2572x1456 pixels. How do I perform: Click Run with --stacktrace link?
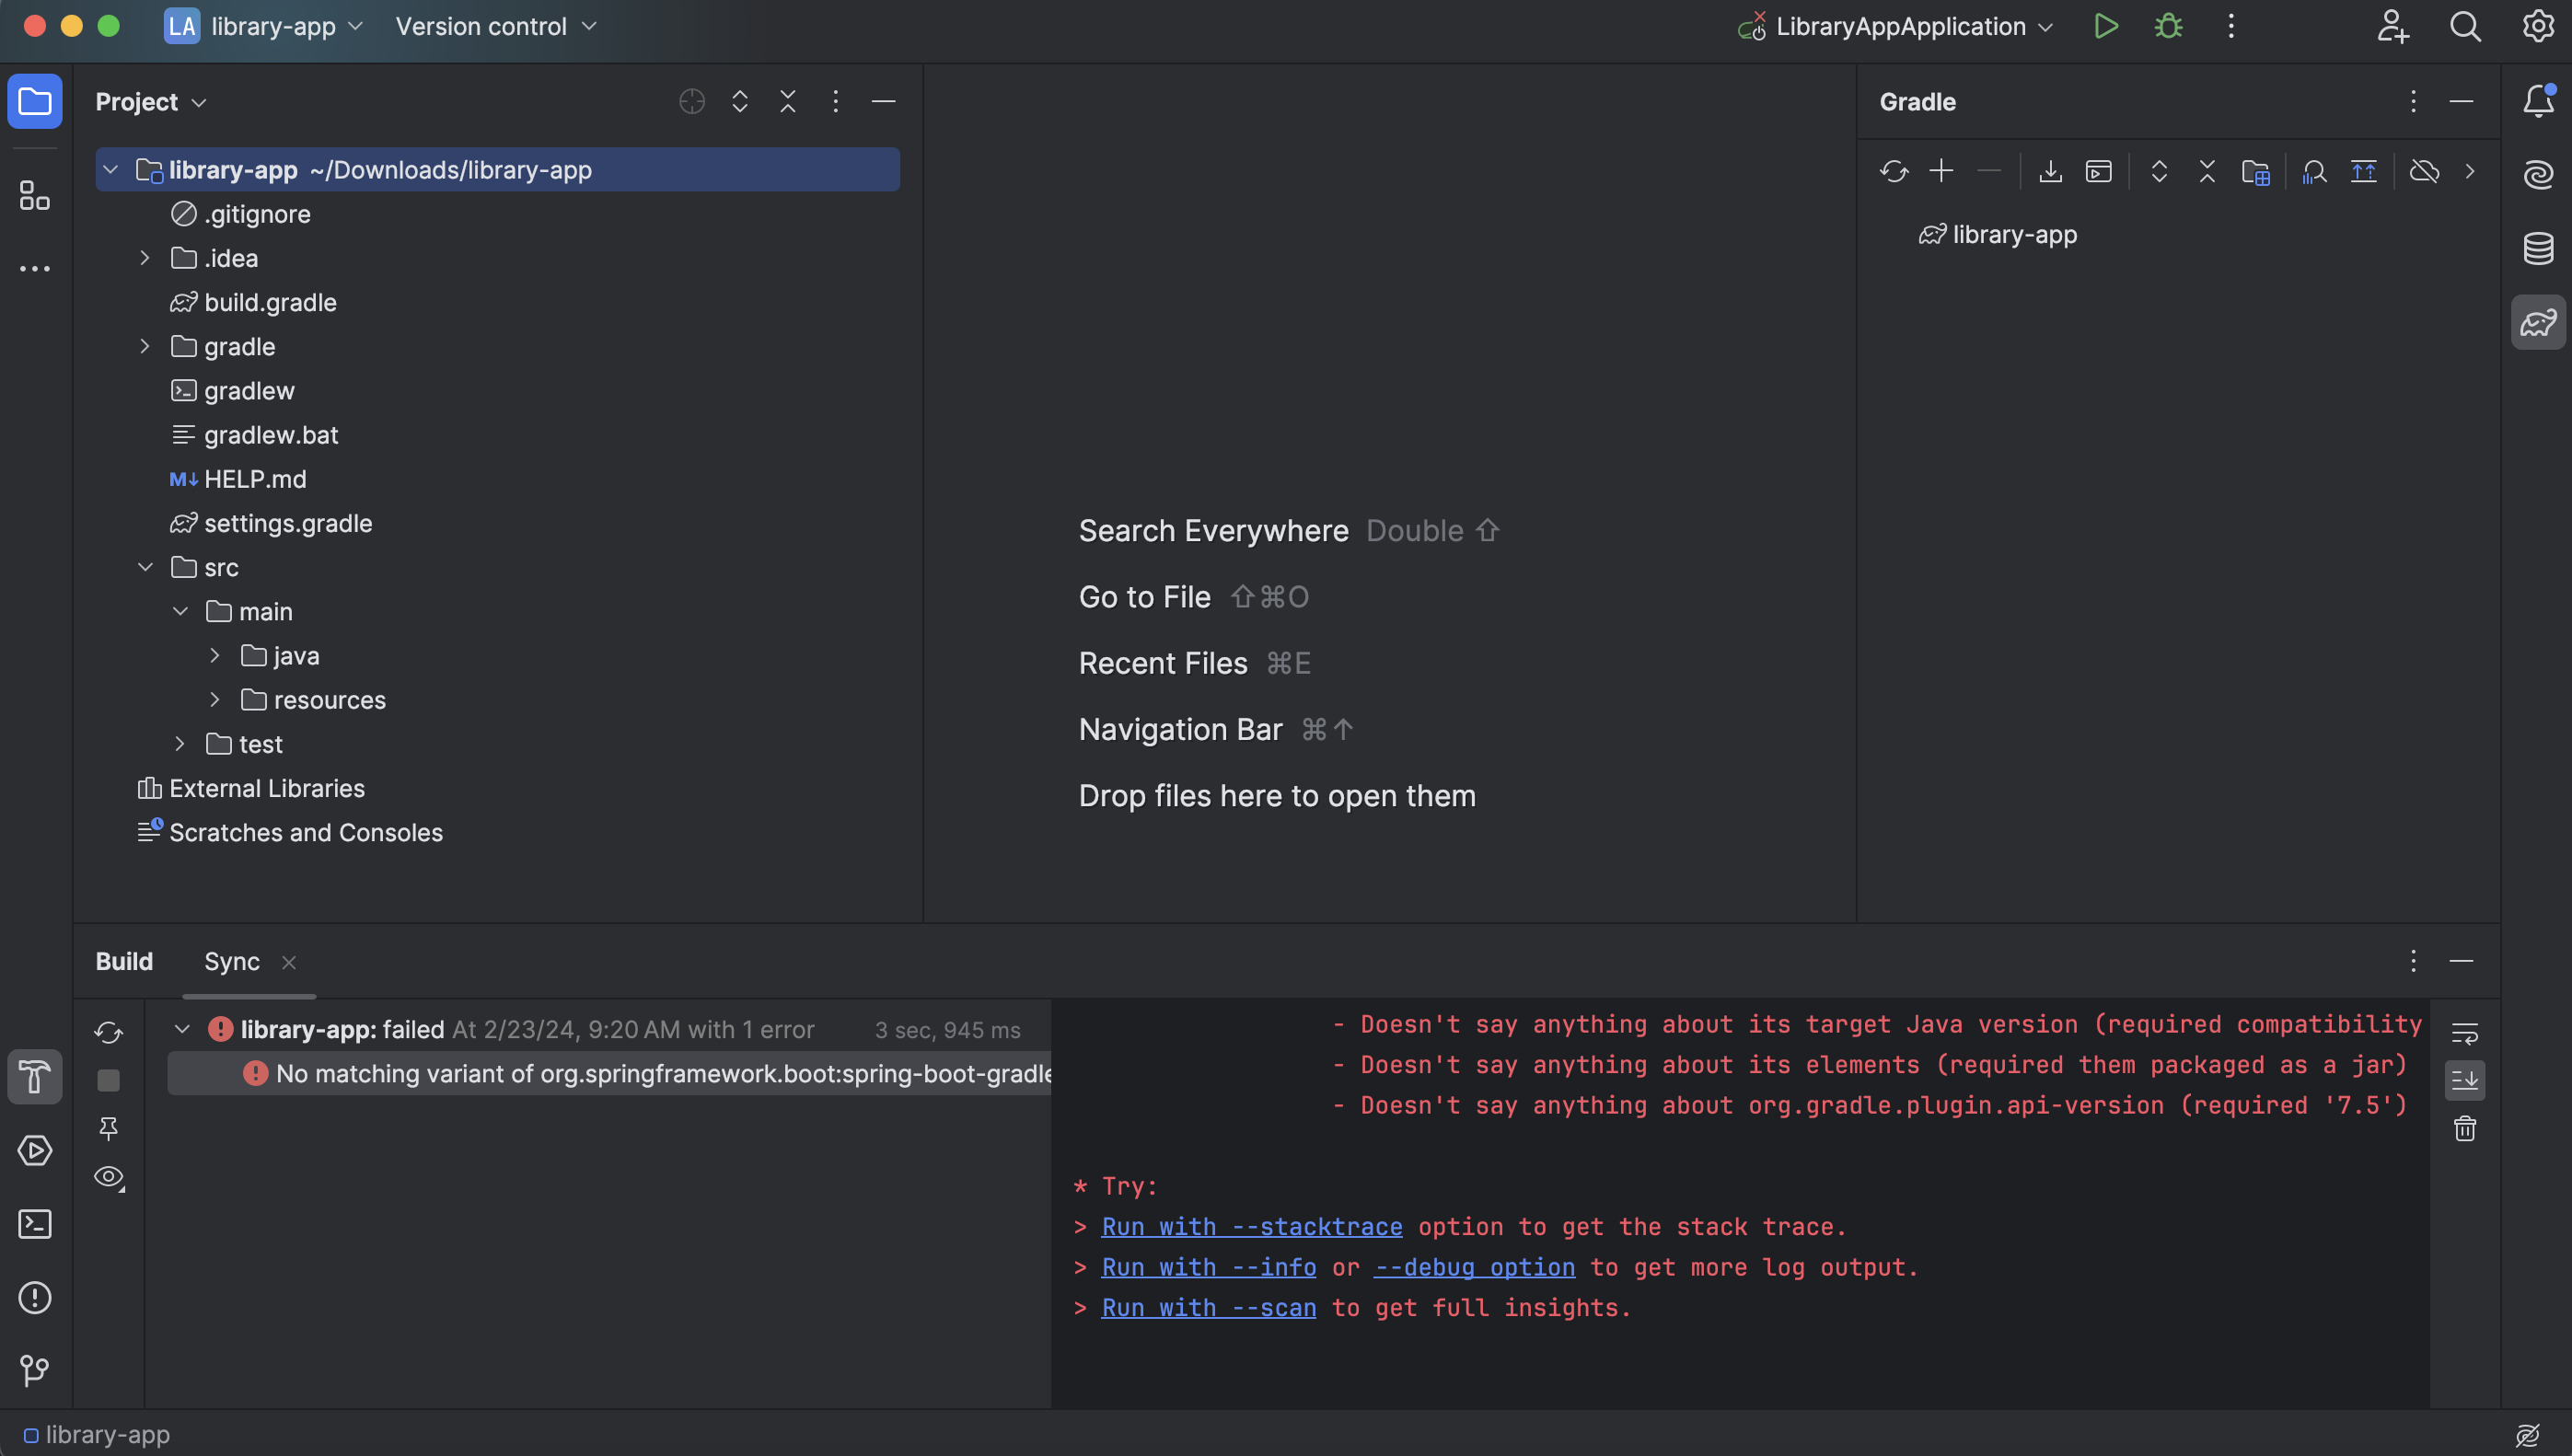click(1252, 1226)
